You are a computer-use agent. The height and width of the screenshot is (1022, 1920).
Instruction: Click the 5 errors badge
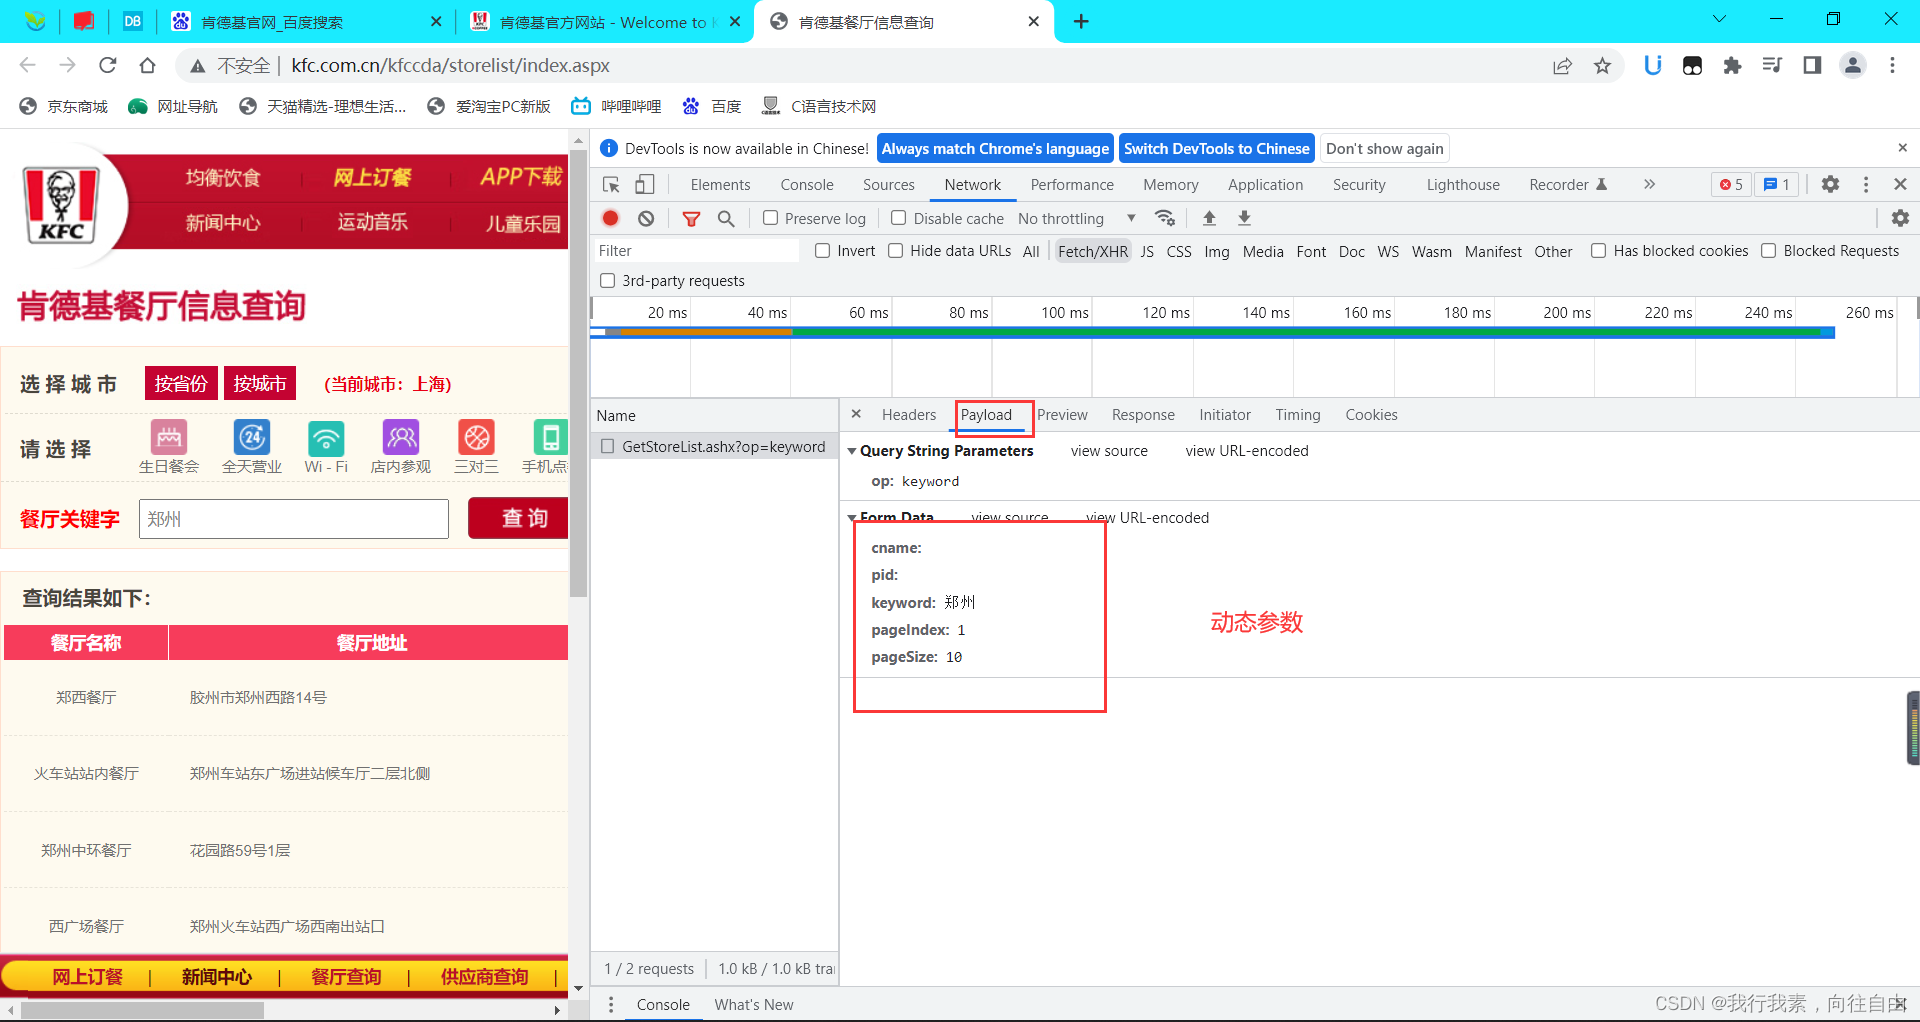1731,185
